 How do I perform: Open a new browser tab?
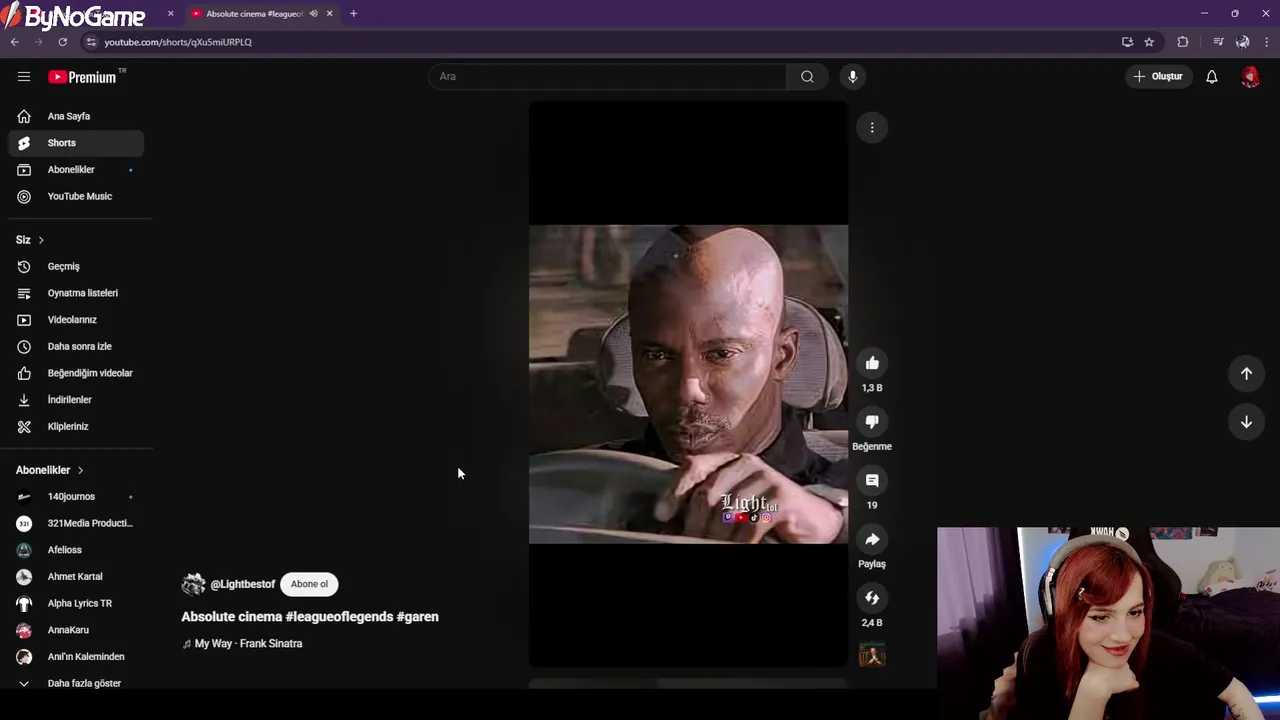point(353,14)
